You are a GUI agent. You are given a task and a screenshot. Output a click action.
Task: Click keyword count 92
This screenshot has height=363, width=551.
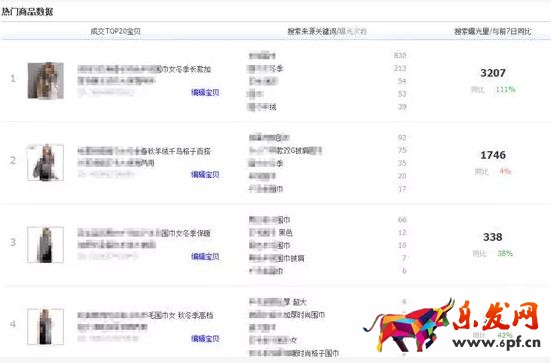(x=402, y=137)
